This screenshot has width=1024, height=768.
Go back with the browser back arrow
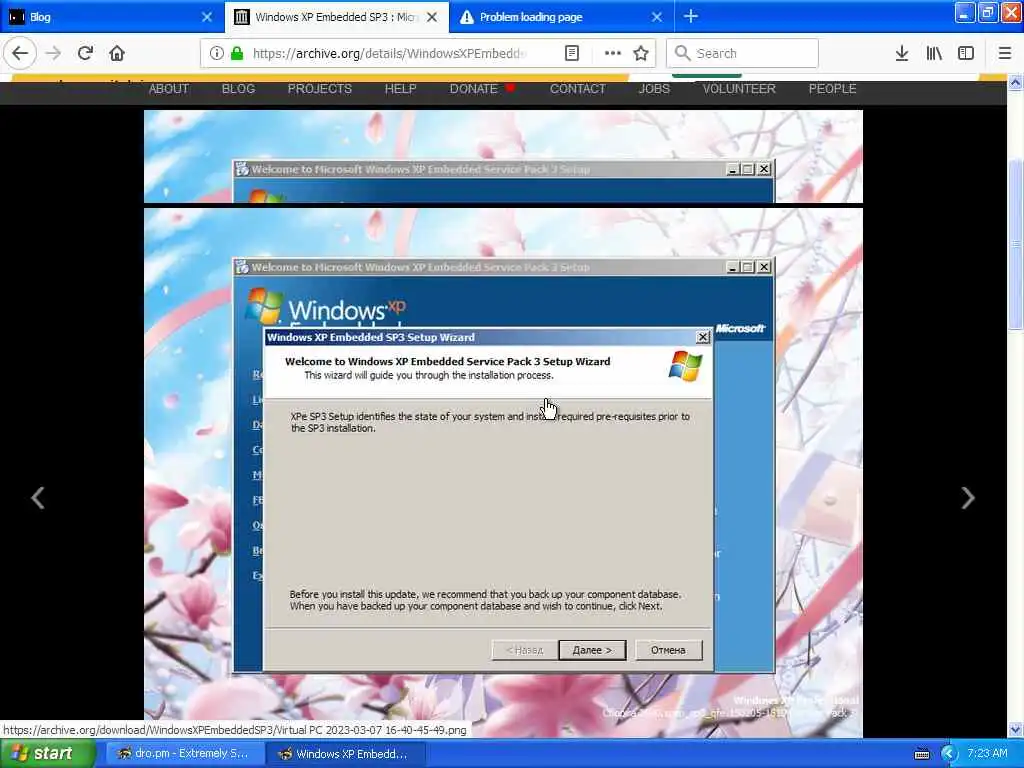point(20,54)
